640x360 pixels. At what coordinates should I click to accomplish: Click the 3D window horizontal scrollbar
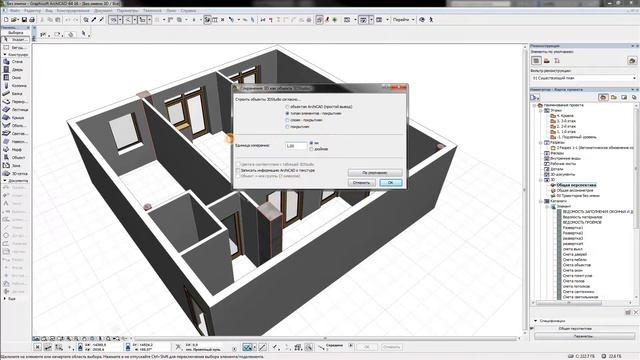coord(325,338)
